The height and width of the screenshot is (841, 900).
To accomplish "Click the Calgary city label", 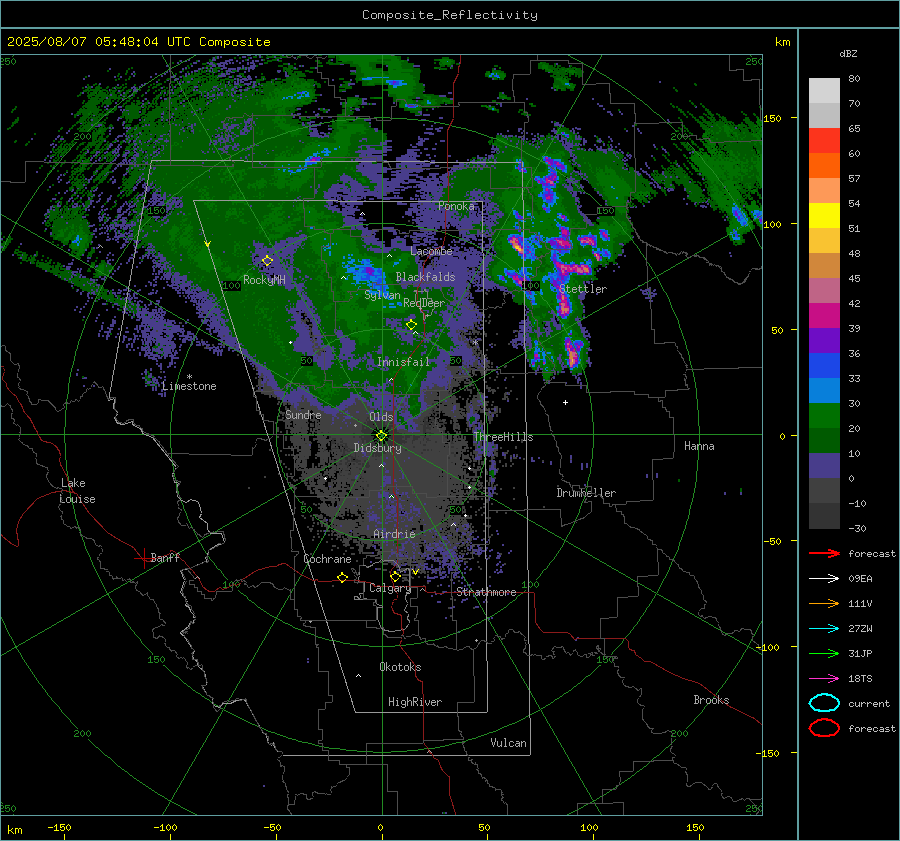I will coord(390,588).
